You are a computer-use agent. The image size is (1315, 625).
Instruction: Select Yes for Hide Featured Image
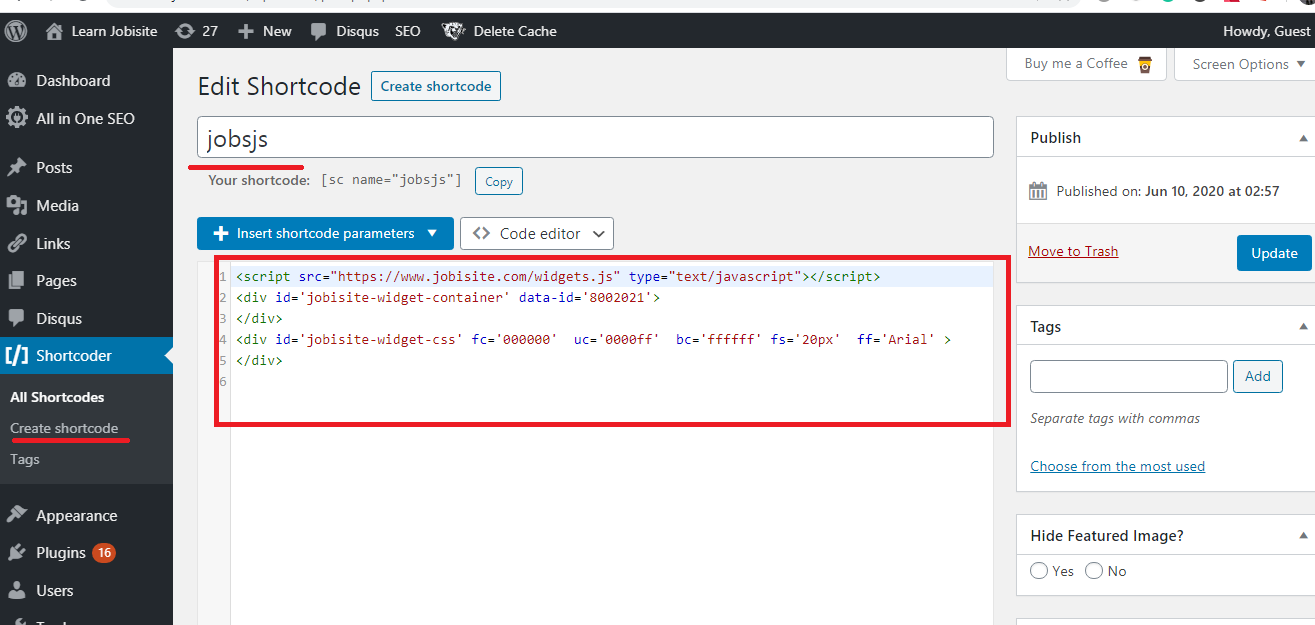[x=1040, y=571]
